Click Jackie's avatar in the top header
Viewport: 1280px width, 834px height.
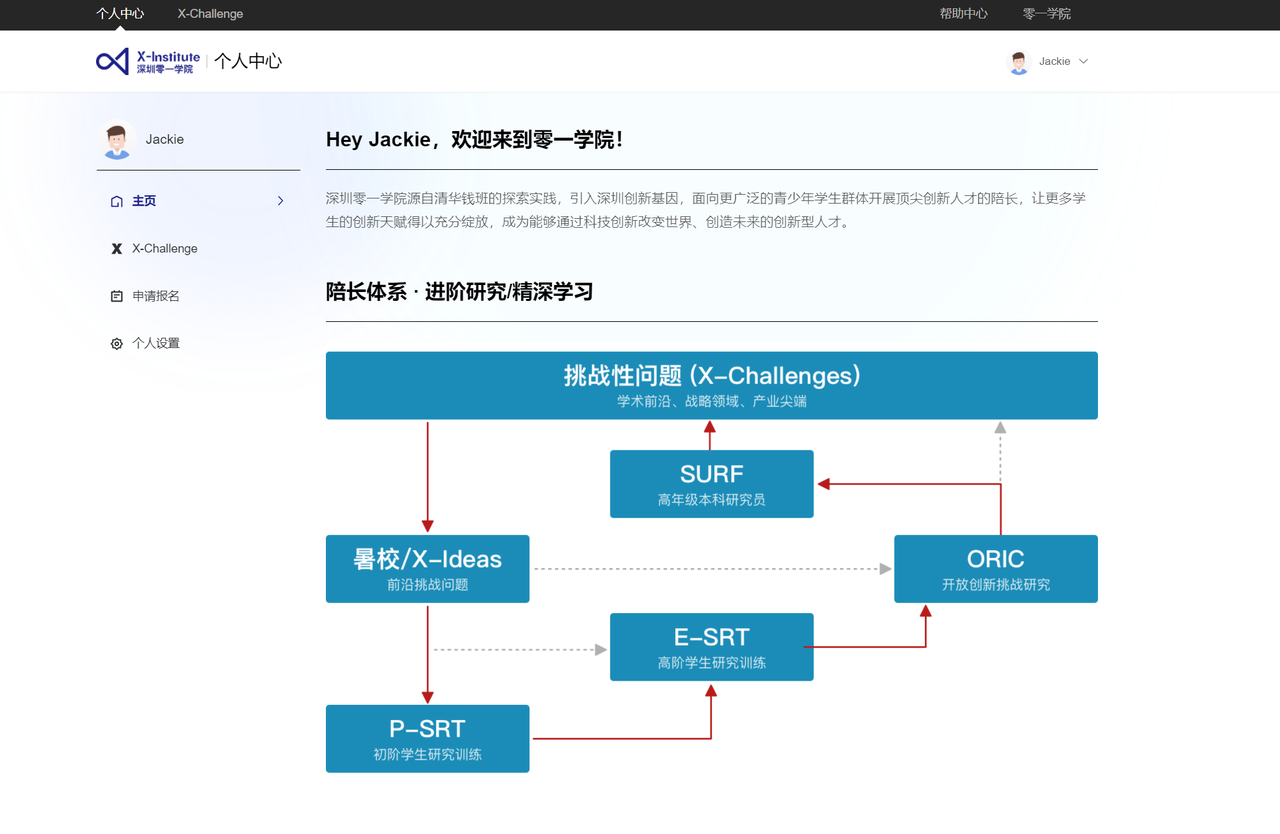[1019, 62]
